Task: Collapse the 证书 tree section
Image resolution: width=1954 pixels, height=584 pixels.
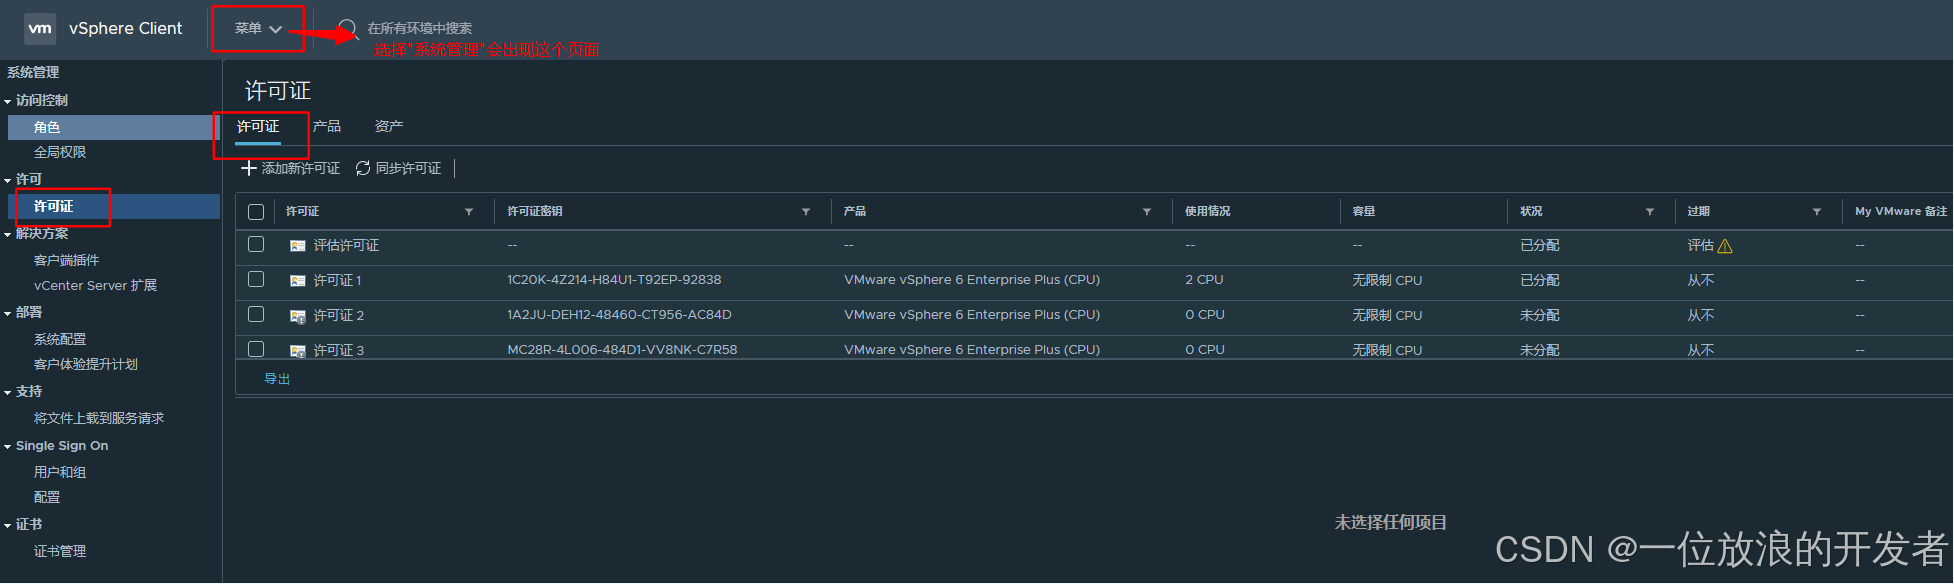Action: pos(8,525)
